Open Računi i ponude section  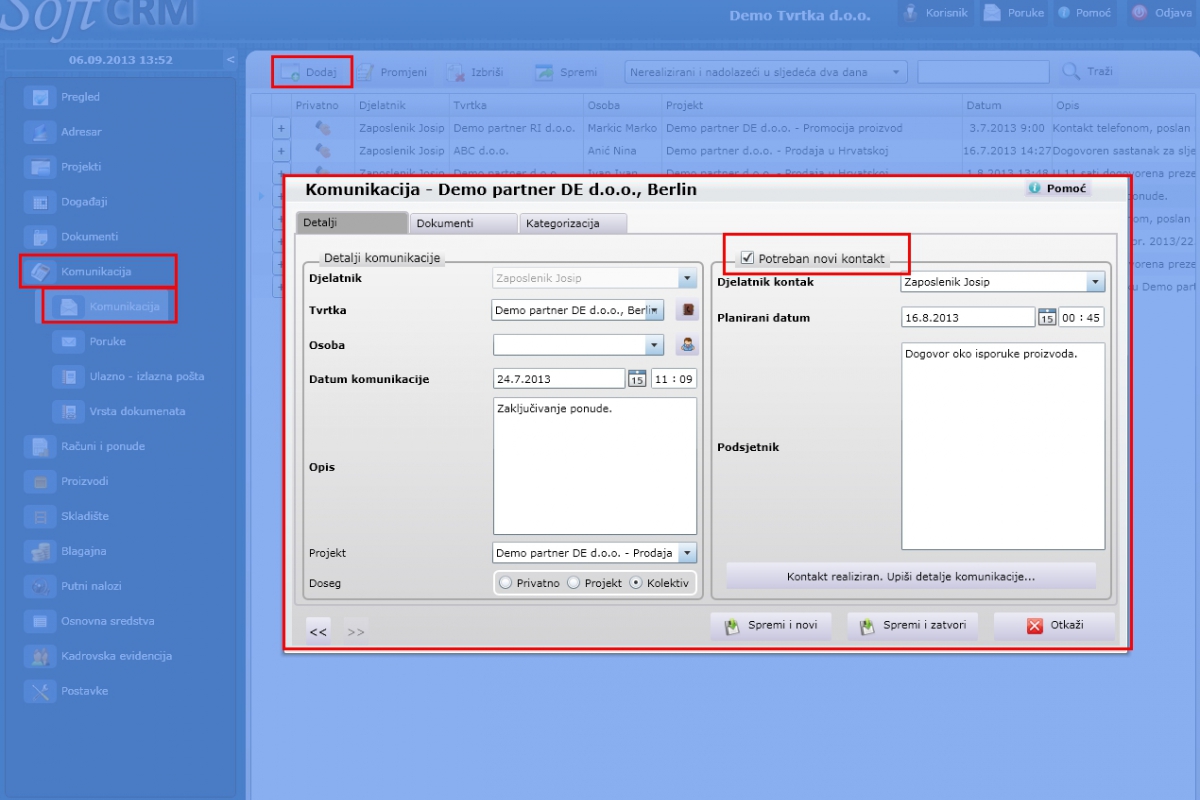pyautogui.click(x=103, y=446)
